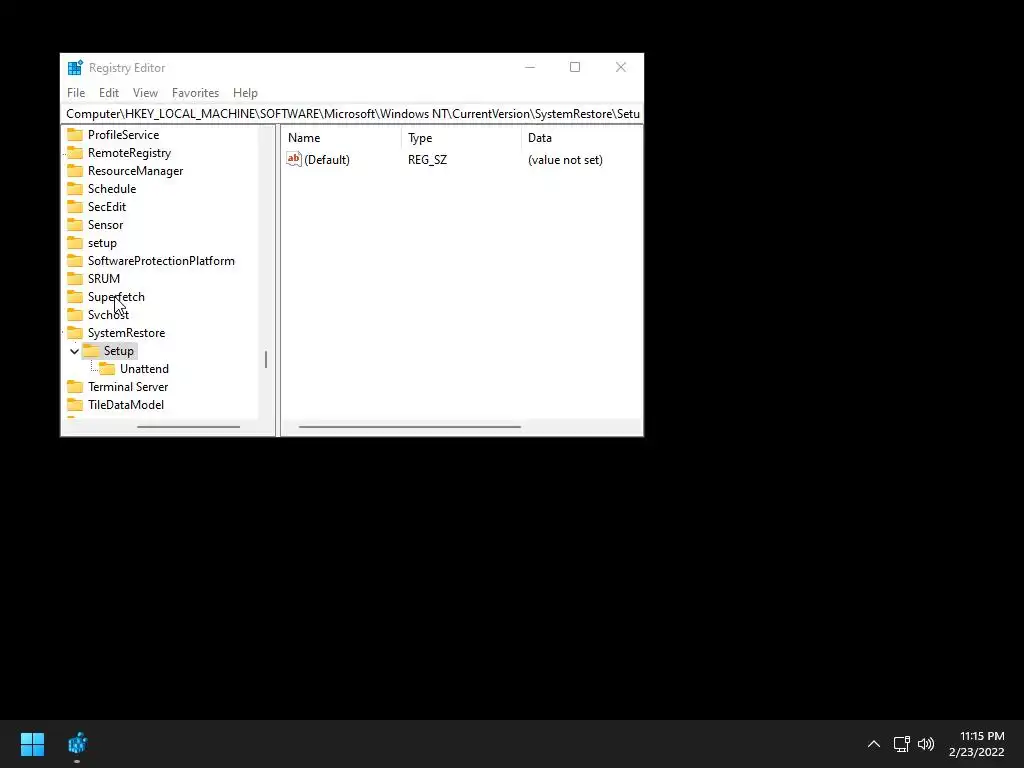
Task: Click the Unattend folder icon
Action: click(107, 369)
